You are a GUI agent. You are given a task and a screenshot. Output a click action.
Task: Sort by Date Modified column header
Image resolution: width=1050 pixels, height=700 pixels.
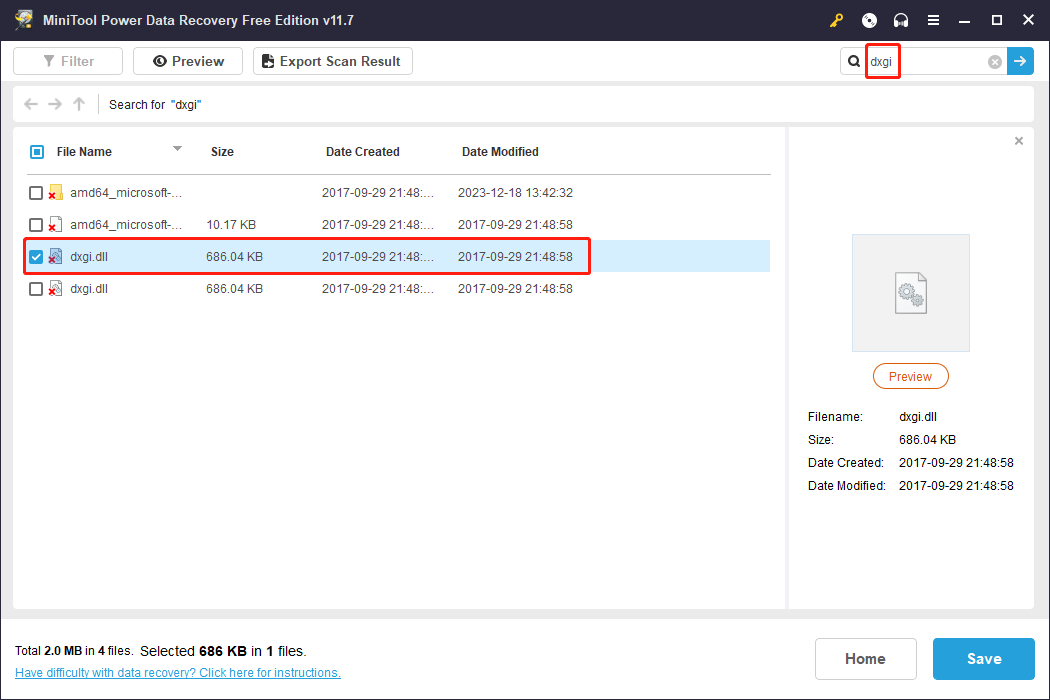click(x=500, y=152)
